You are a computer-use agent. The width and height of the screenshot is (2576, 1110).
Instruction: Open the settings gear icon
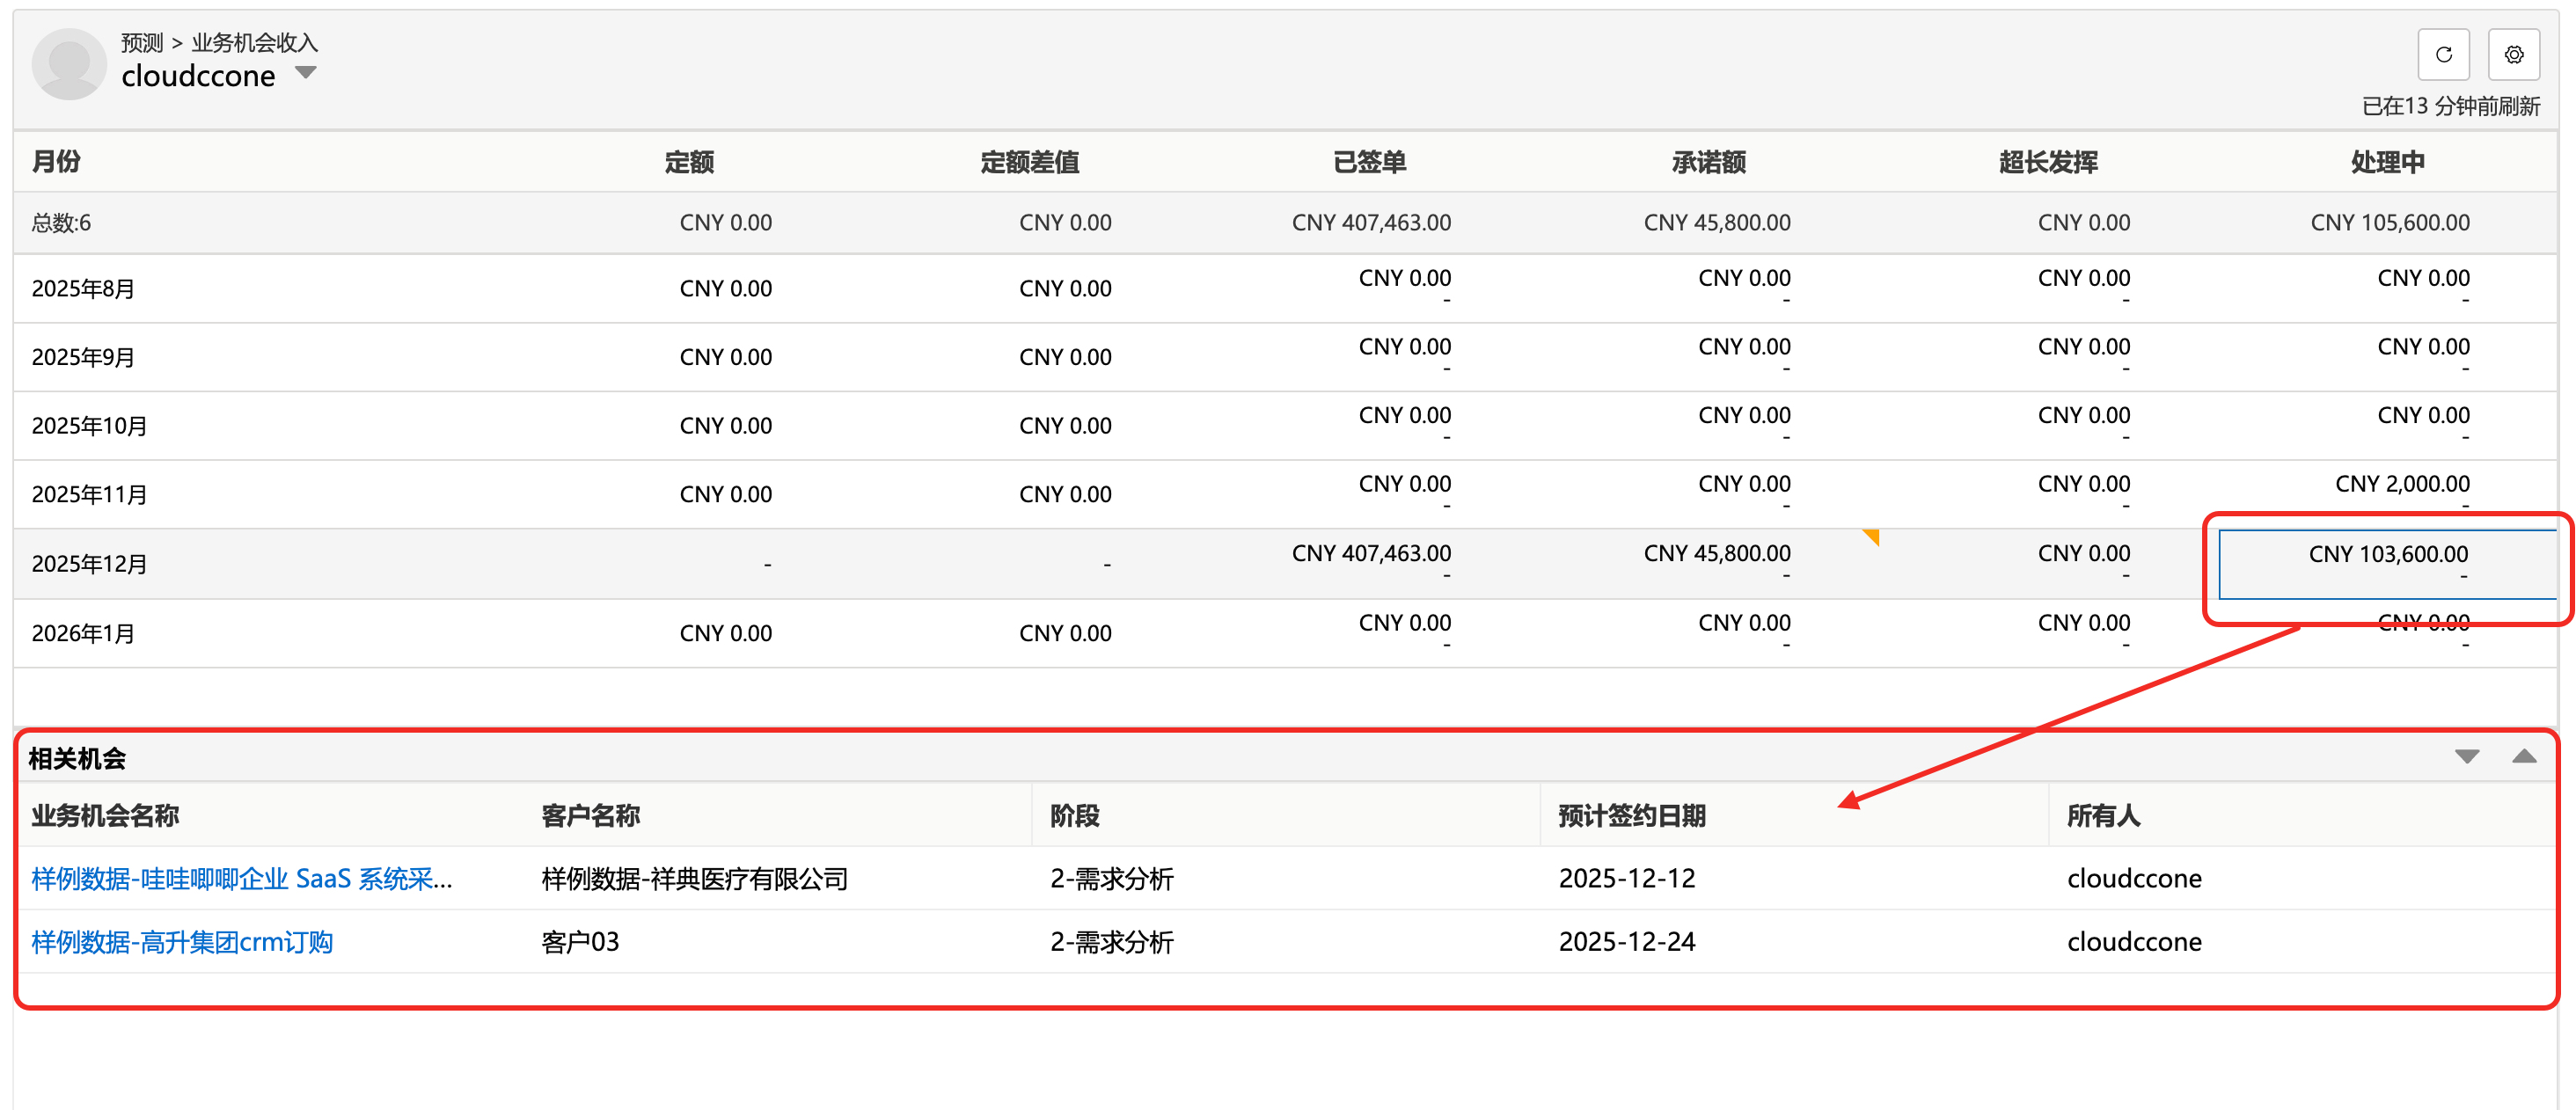tap(2513, 55)
